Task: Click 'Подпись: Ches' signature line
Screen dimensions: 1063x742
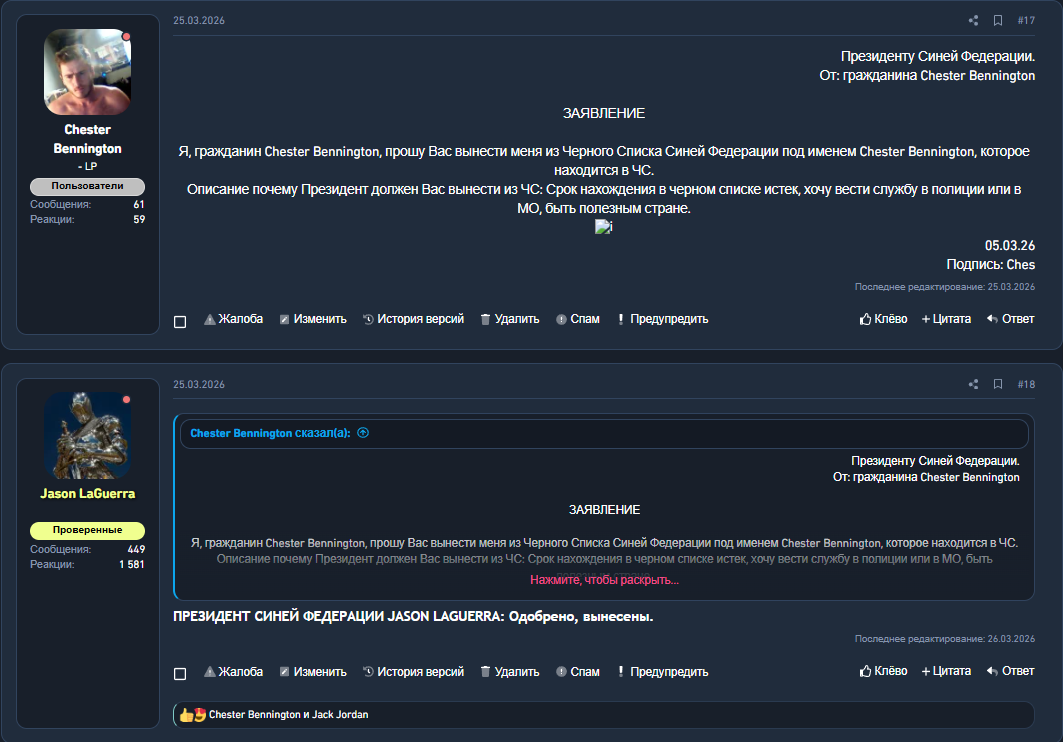Action: coord(990,265)
